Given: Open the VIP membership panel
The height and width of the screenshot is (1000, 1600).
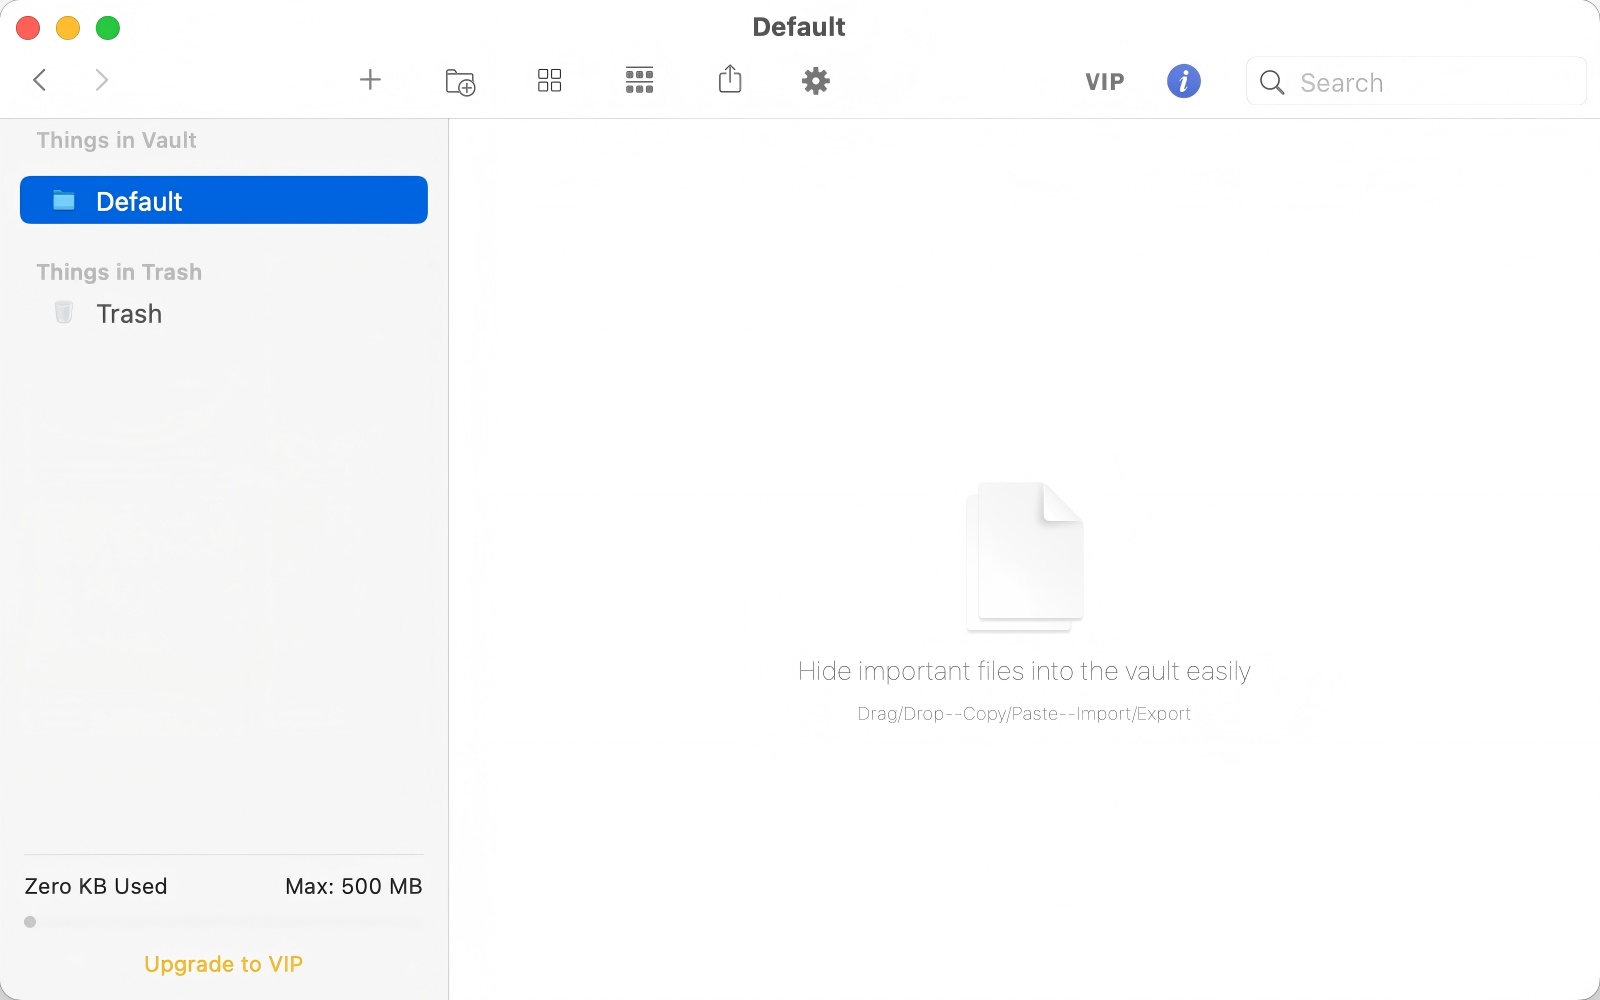Looking at the screenshot, I should [x=1103, y=82].
